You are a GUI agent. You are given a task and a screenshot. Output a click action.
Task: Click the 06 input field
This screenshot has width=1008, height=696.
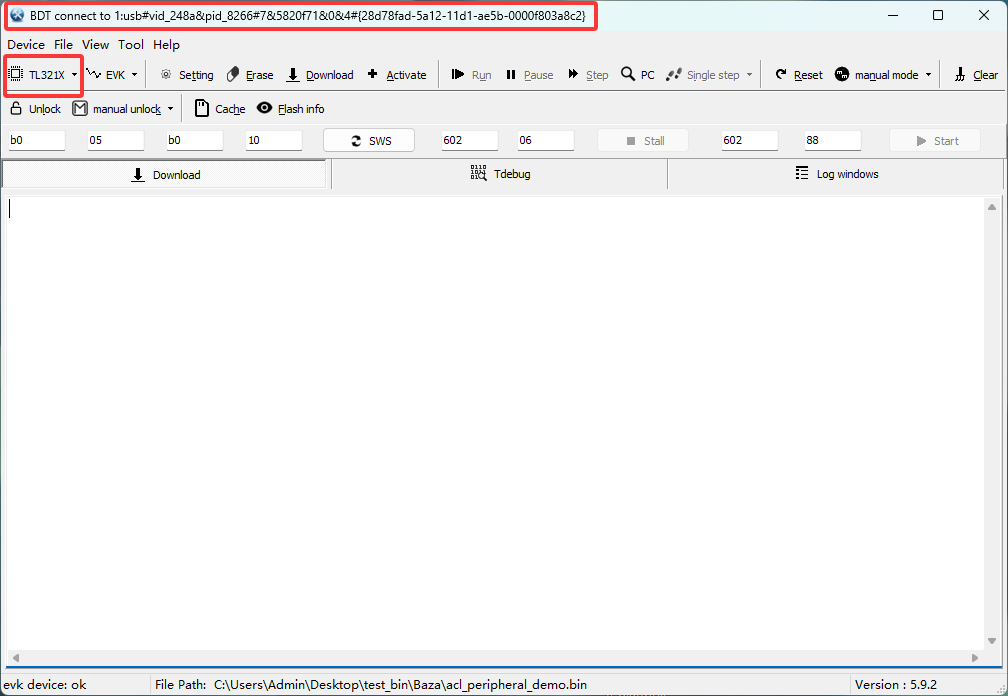tap(546, 140)
